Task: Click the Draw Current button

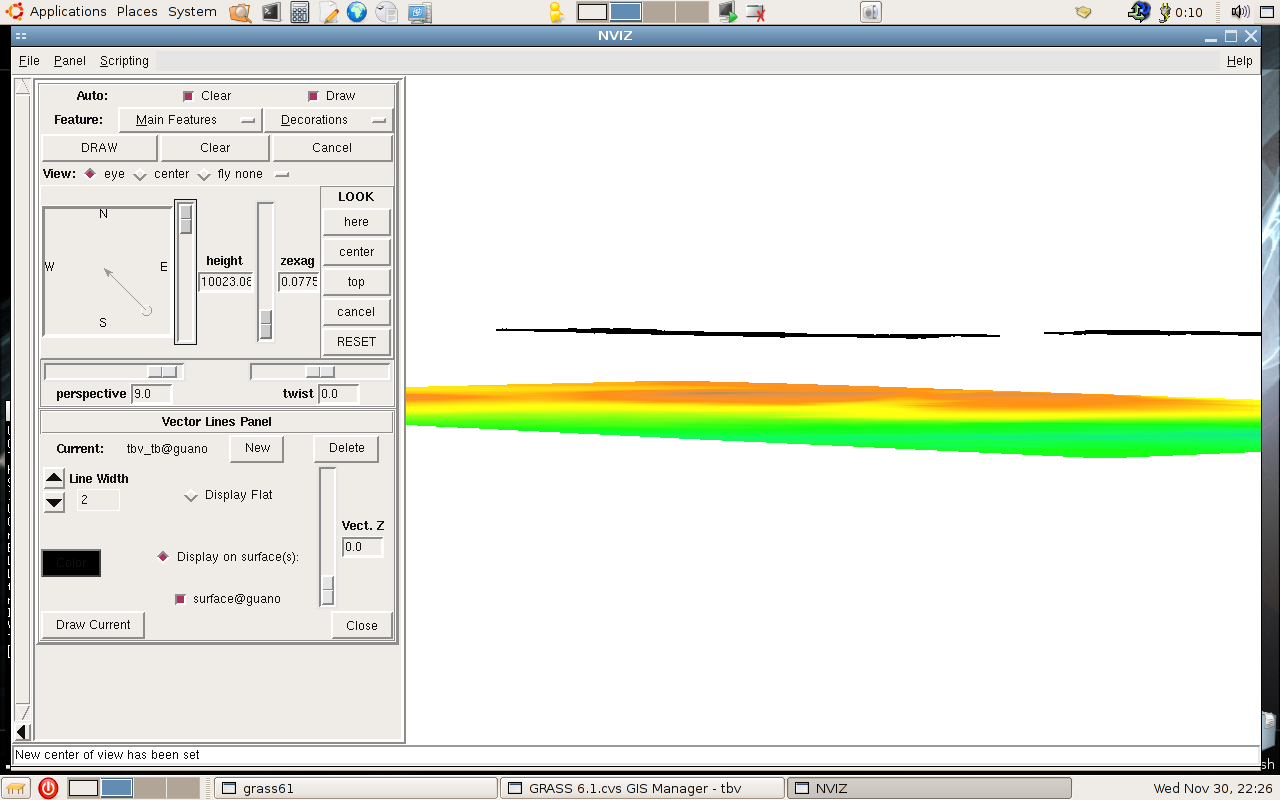Action: [x=93, y=625]
